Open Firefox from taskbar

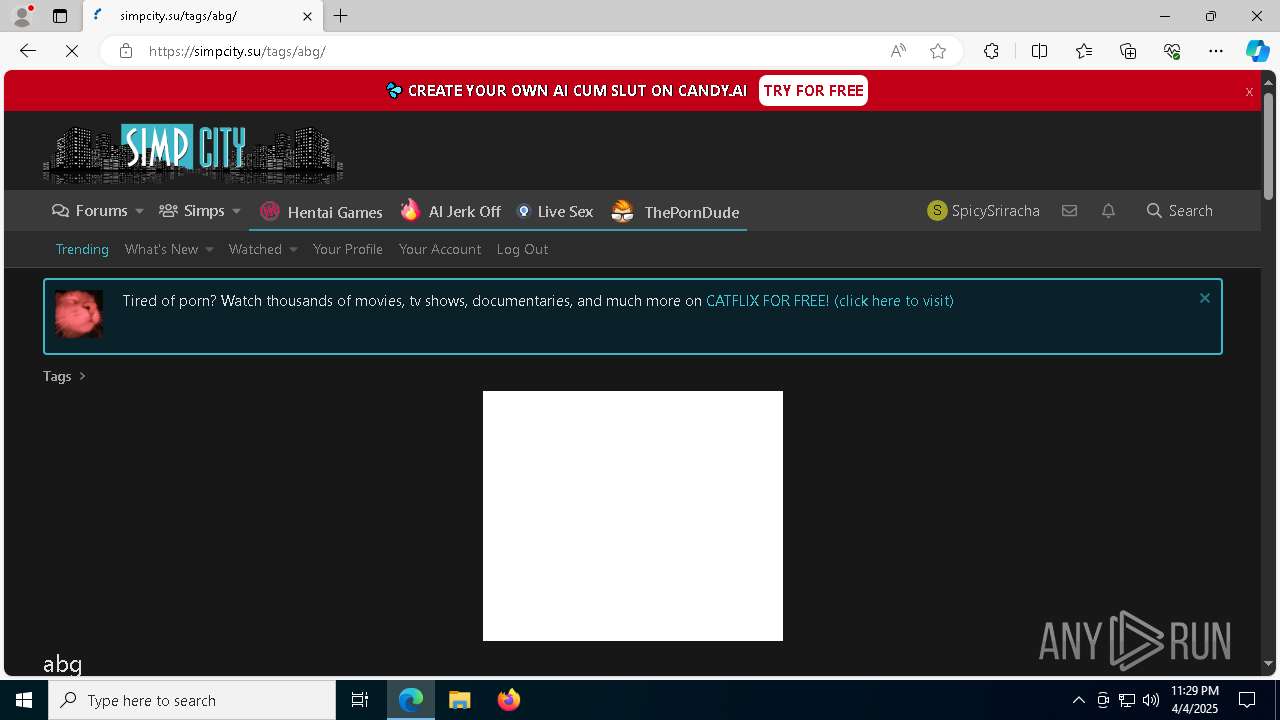509,700
